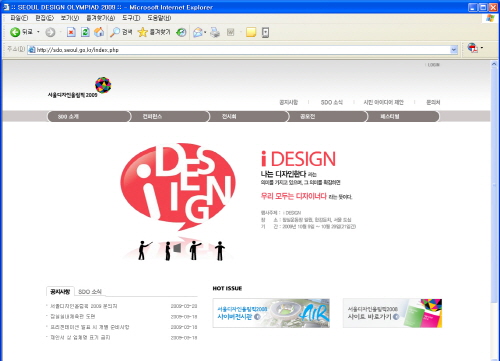Screen dimensions: 500x361
Task: Open the Mail envelope icon
Action: (x=198, y=32)
